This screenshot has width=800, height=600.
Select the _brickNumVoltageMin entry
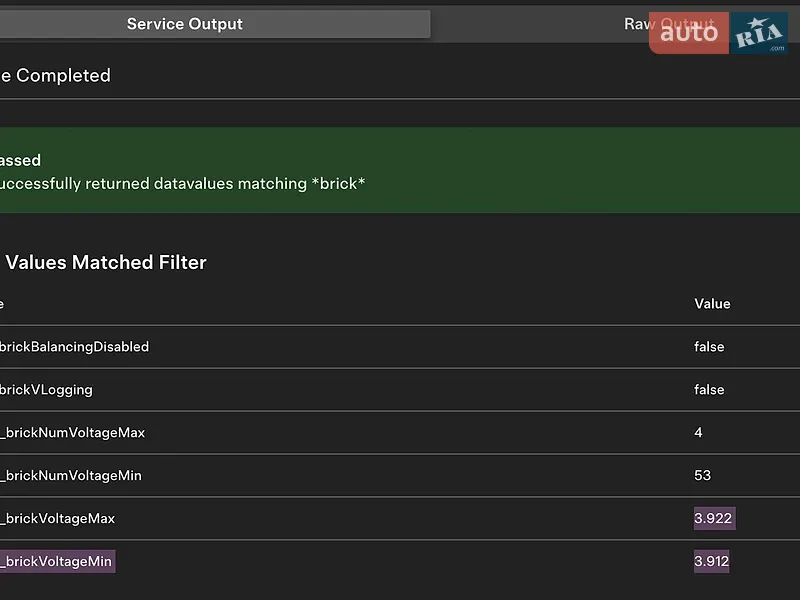(71, 476)
